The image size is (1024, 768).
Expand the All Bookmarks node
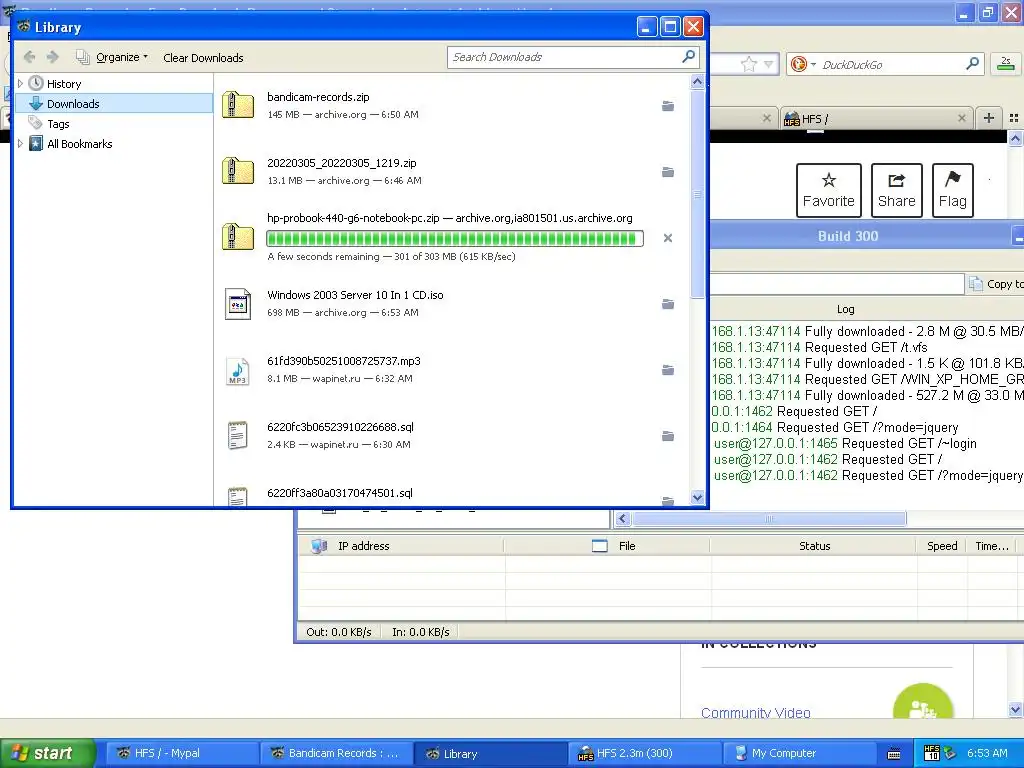20,144
